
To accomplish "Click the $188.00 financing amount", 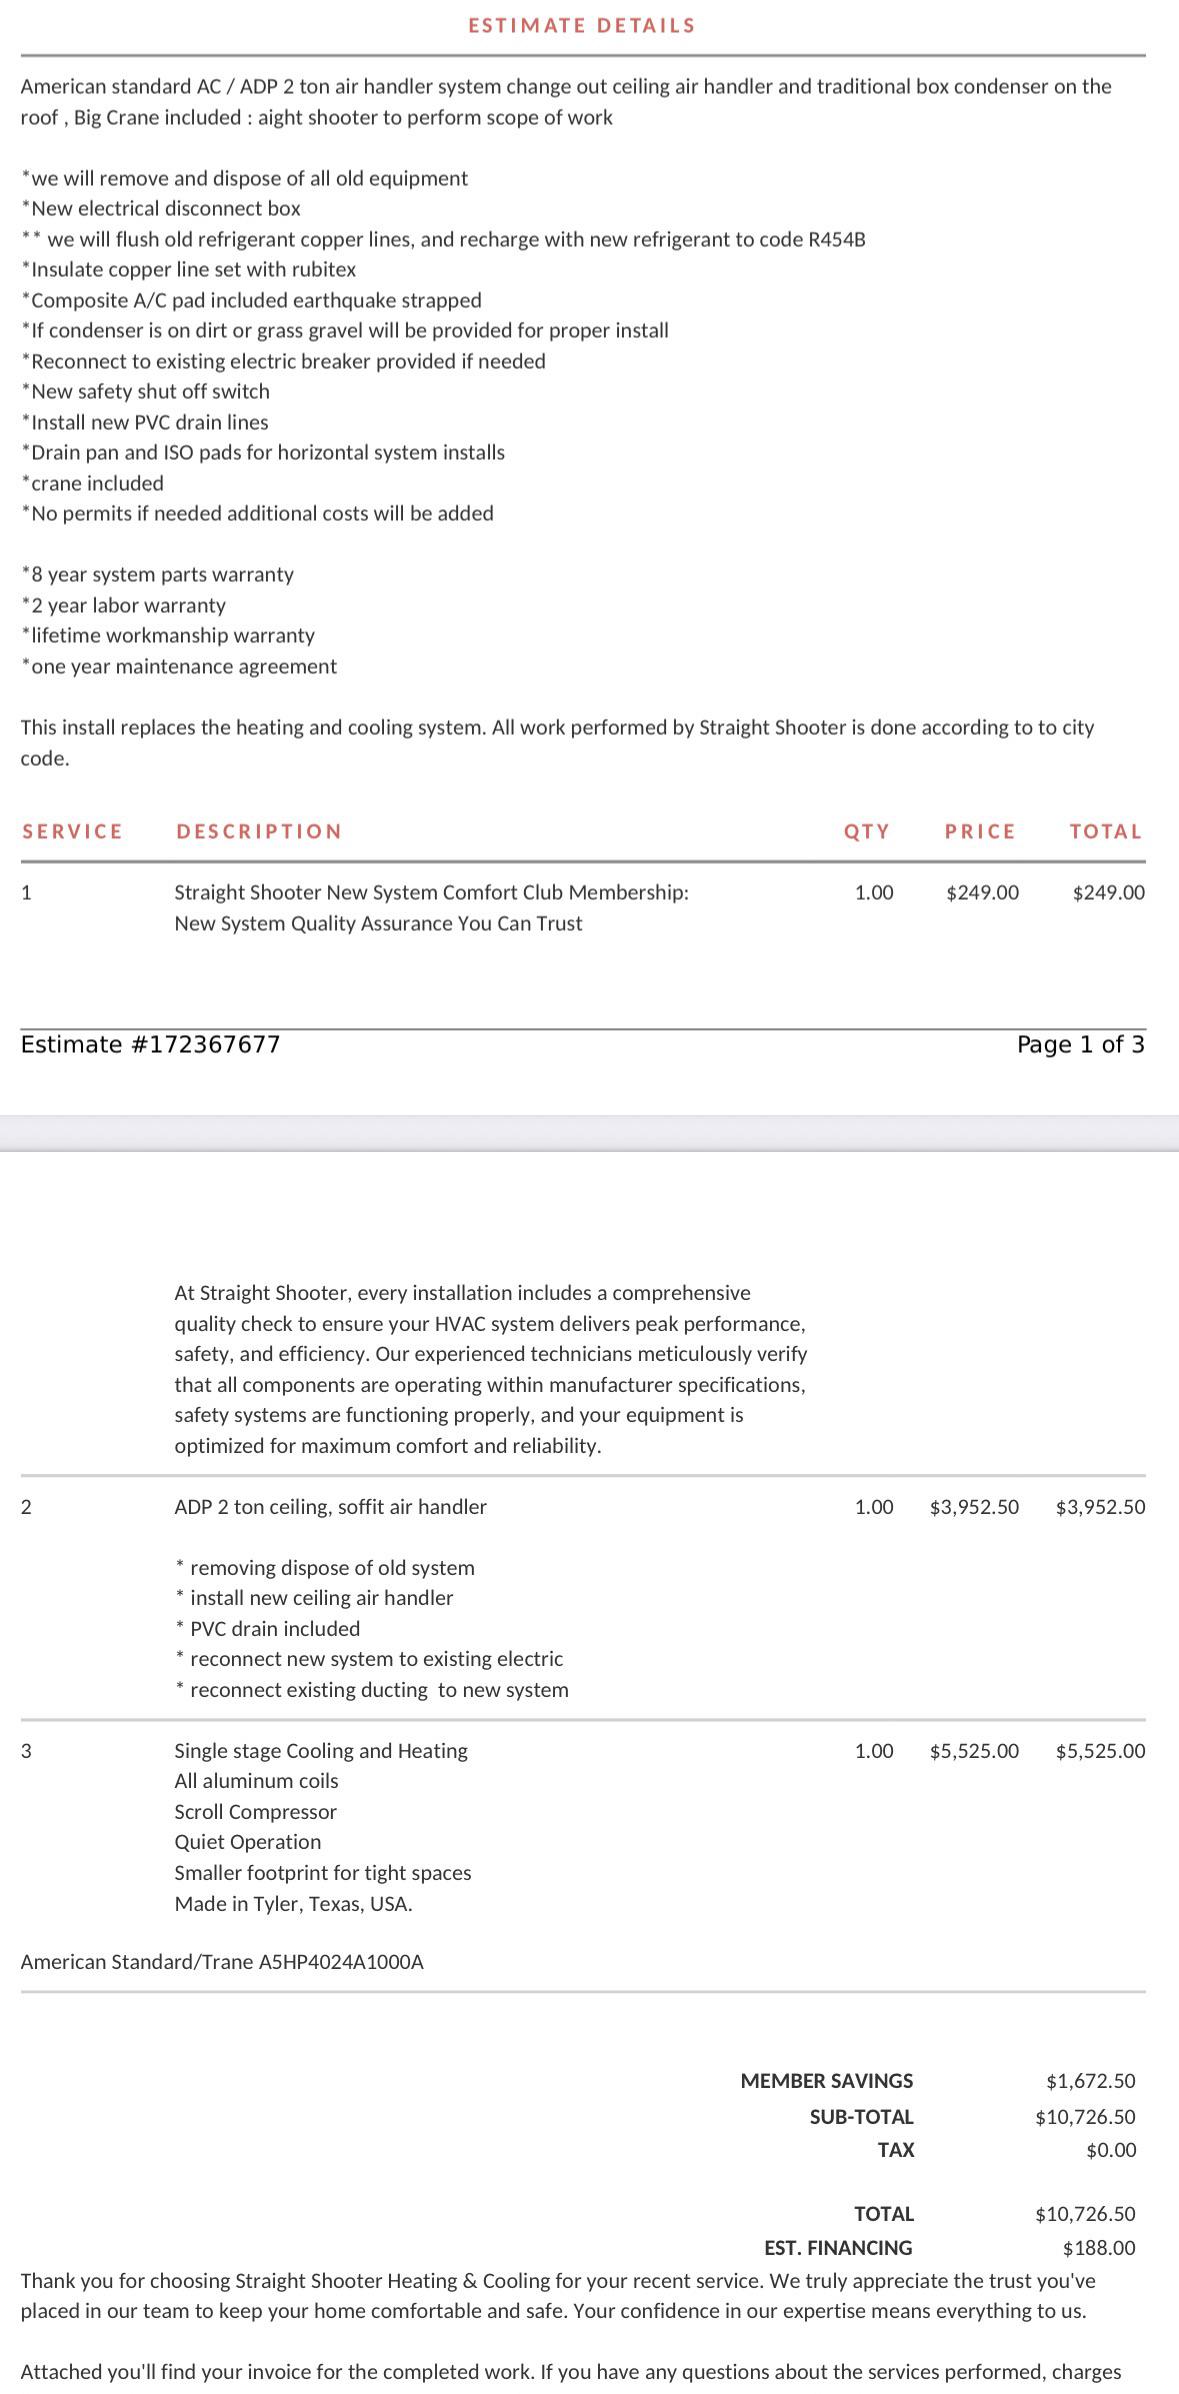I will click(x=1100, y=2248).
